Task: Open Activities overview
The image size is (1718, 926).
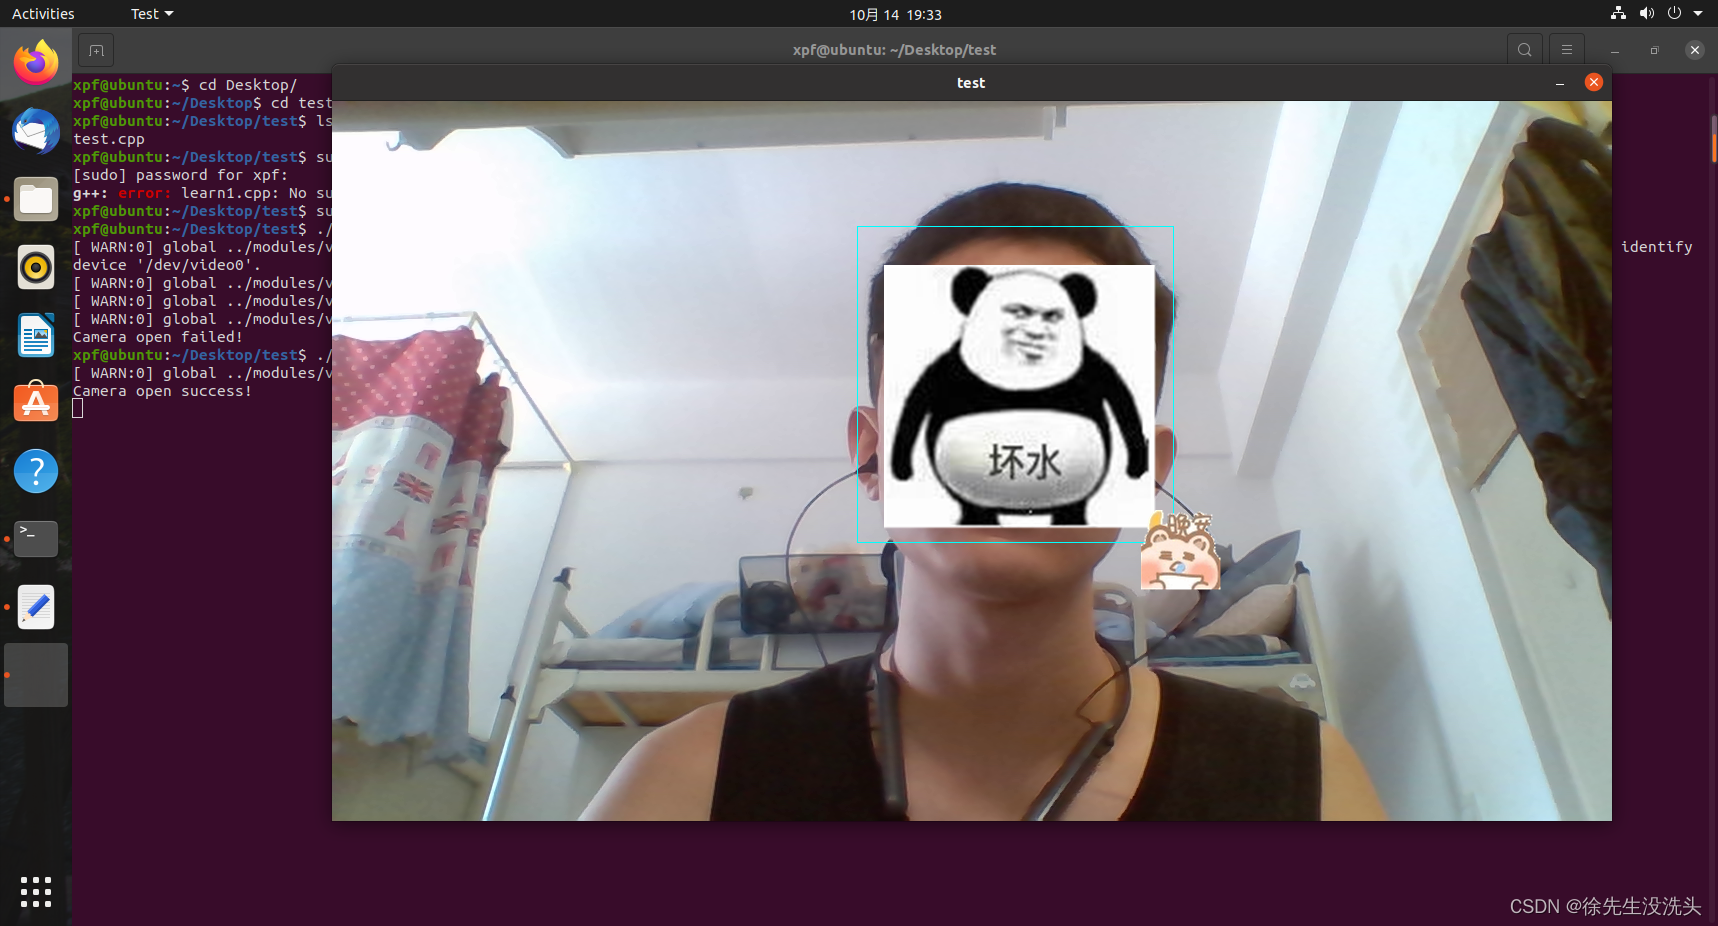Action: (43, 14)
